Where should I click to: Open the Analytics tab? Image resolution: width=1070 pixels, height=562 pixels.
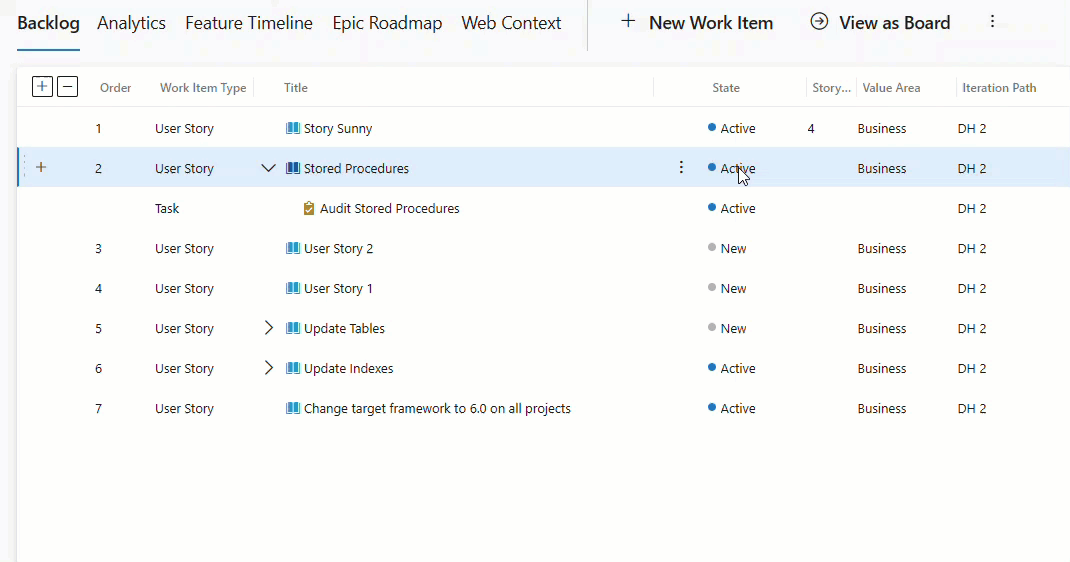coord(131,23)
